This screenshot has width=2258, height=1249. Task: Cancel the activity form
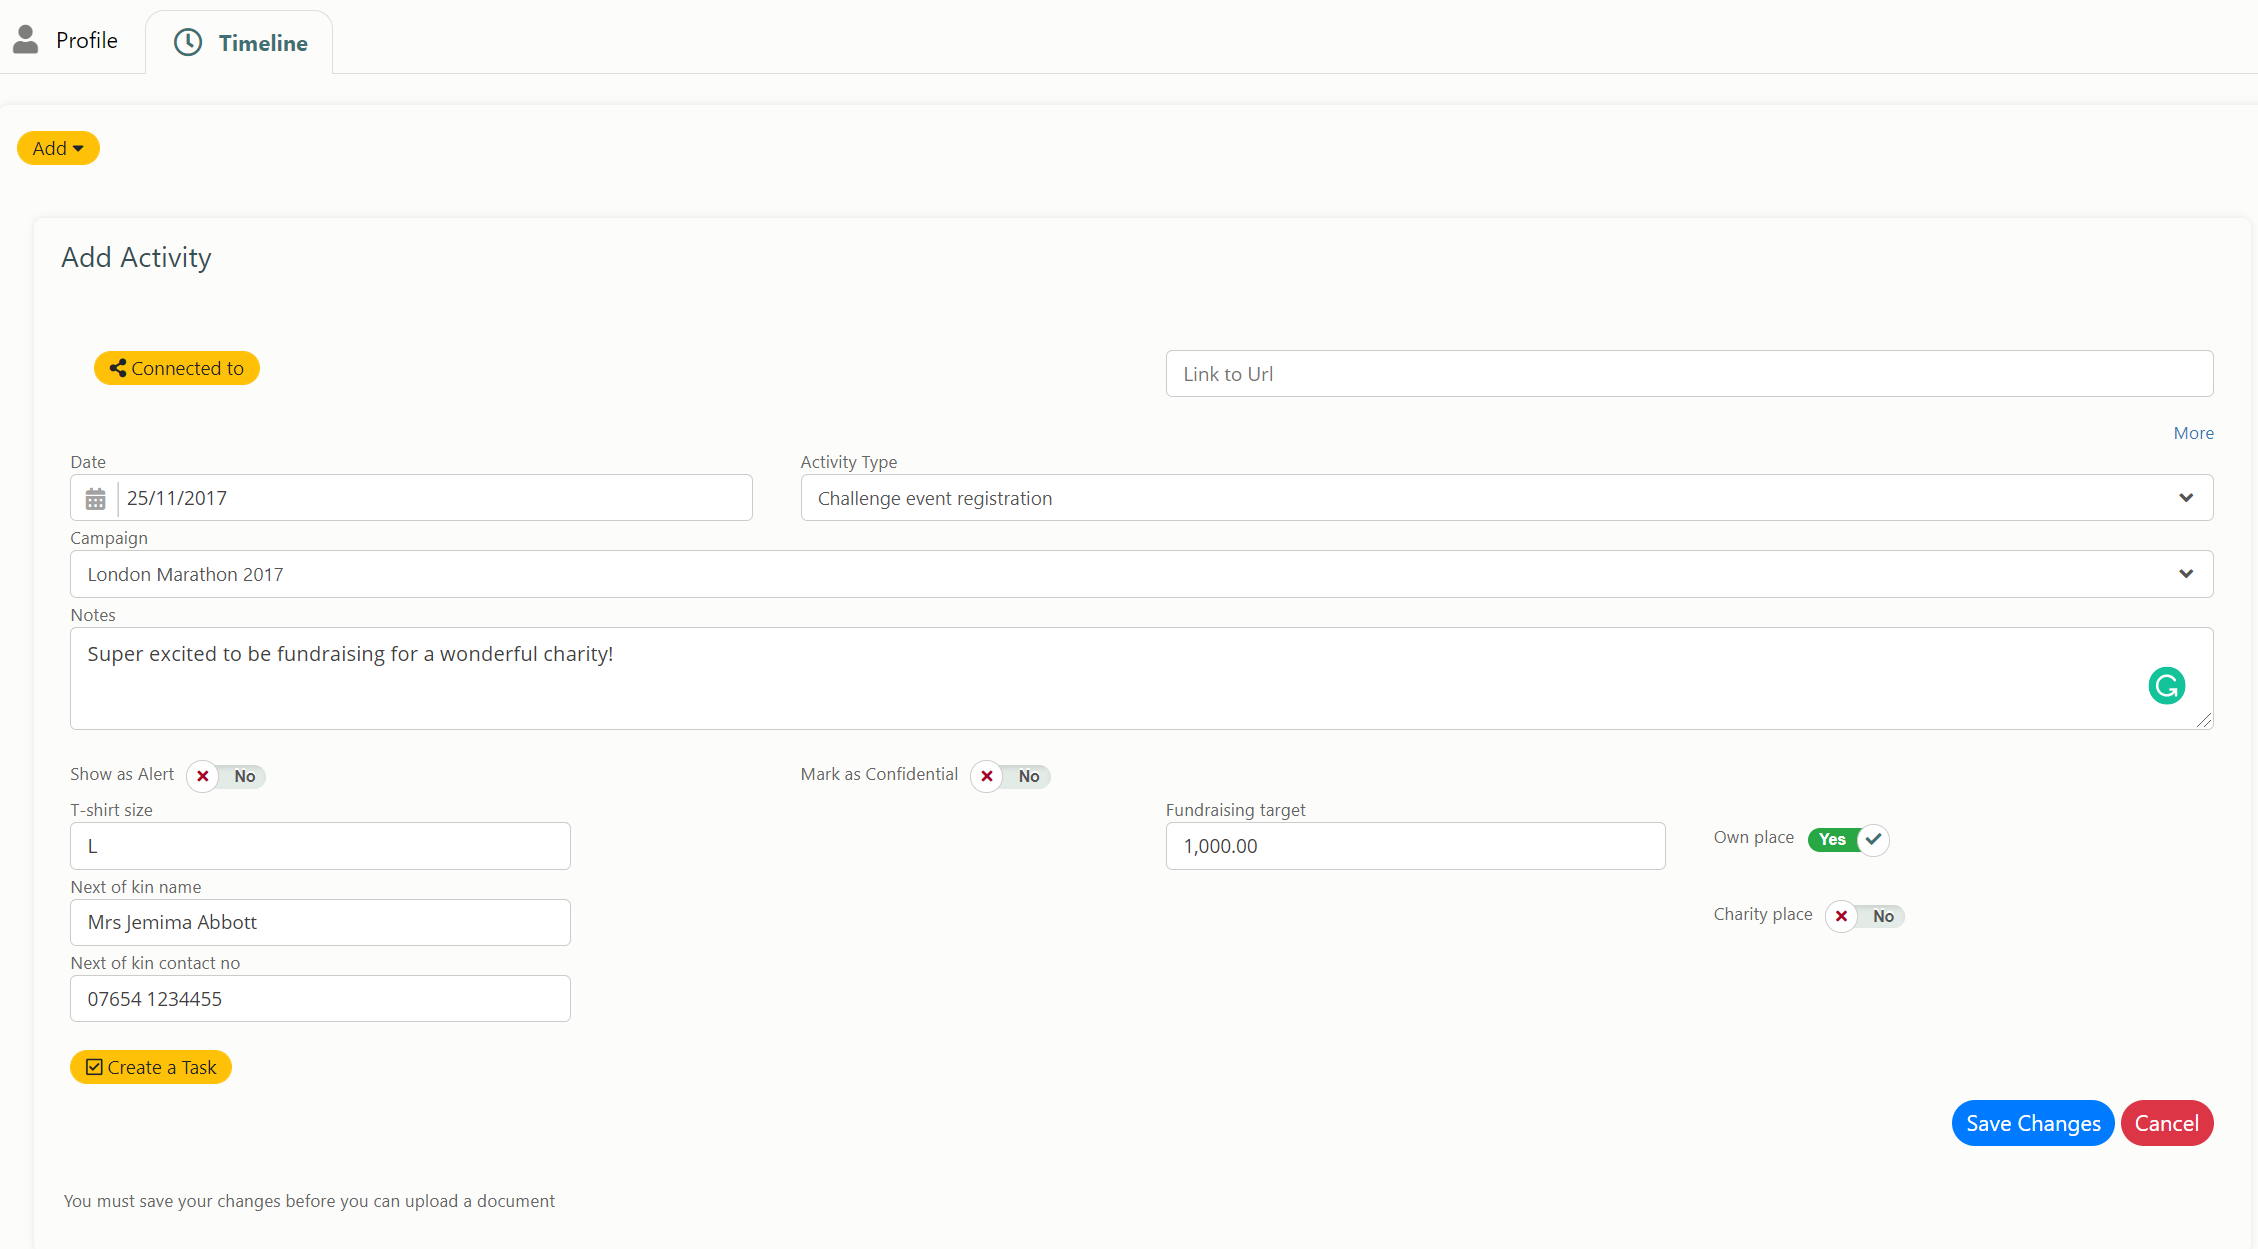(2167, 1123)
